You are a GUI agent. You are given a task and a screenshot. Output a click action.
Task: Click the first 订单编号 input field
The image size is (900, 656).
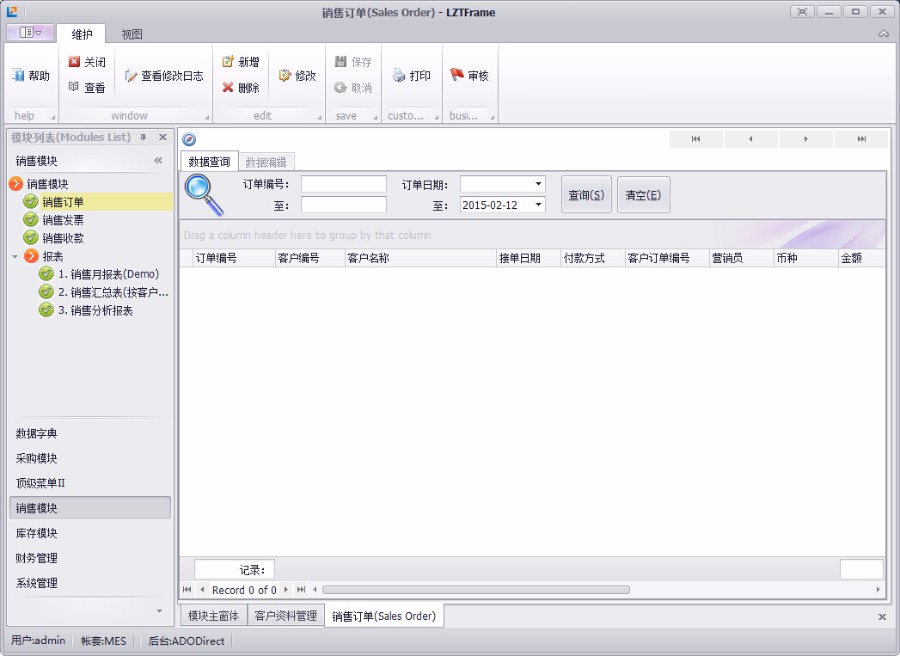pos(344,184)
